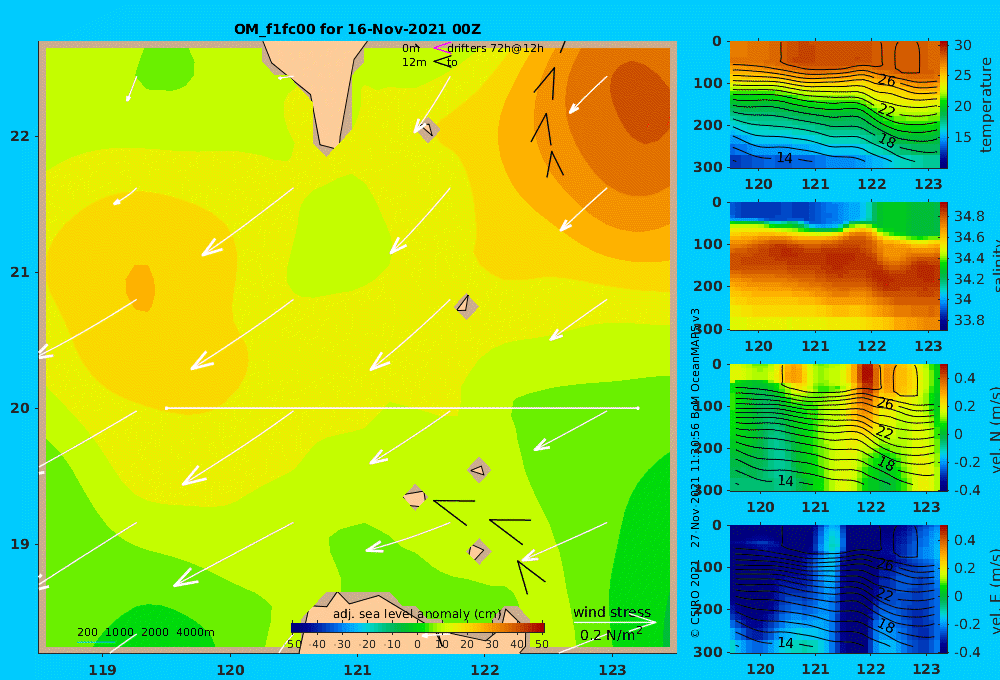This screenshot has height=680, width=1000.
Task: Click the black 12m drifter arrow legend icon
Action: tap(442, 62)
